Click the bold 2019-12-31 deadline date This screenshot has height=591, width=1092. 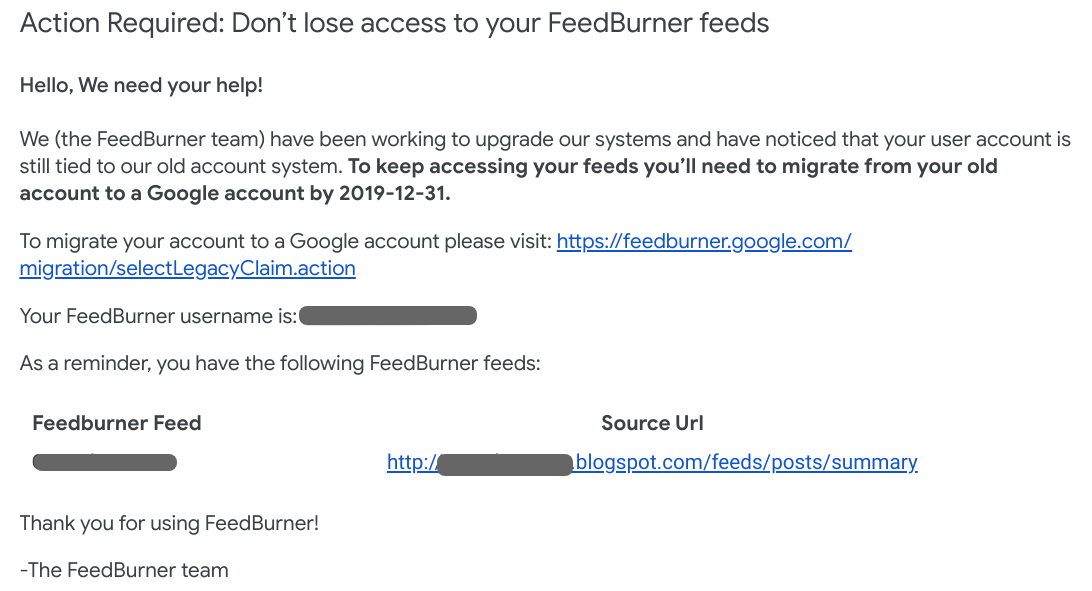tap(394, 194)
